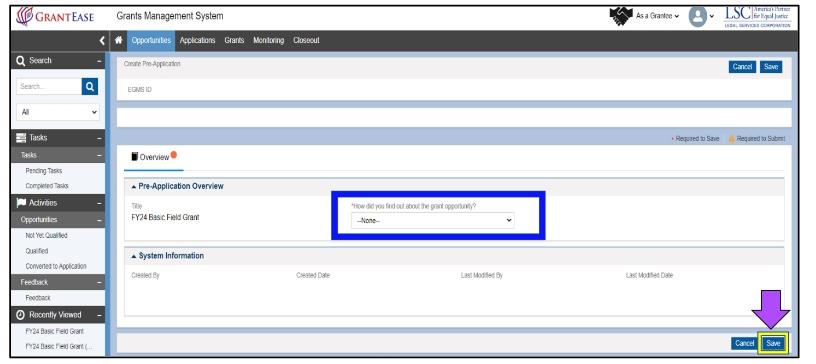
Task: Collapse the Tasks subsection
Action: (x=99, y=155)
